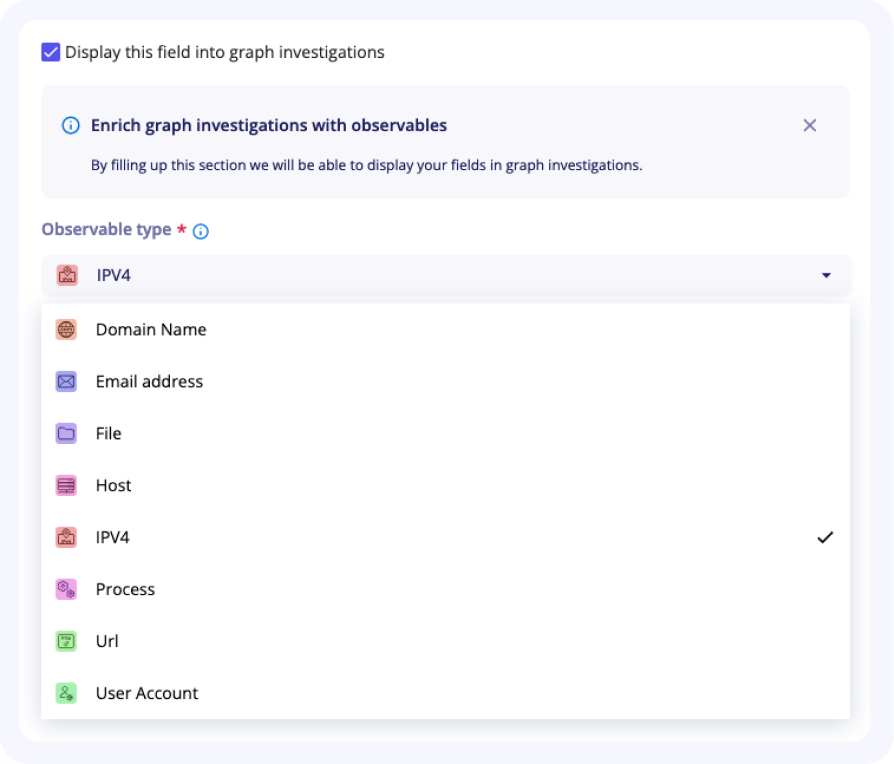
Task: Click the IPV4 observable icon in the dropdown list
Action: (x=65, y=537)
